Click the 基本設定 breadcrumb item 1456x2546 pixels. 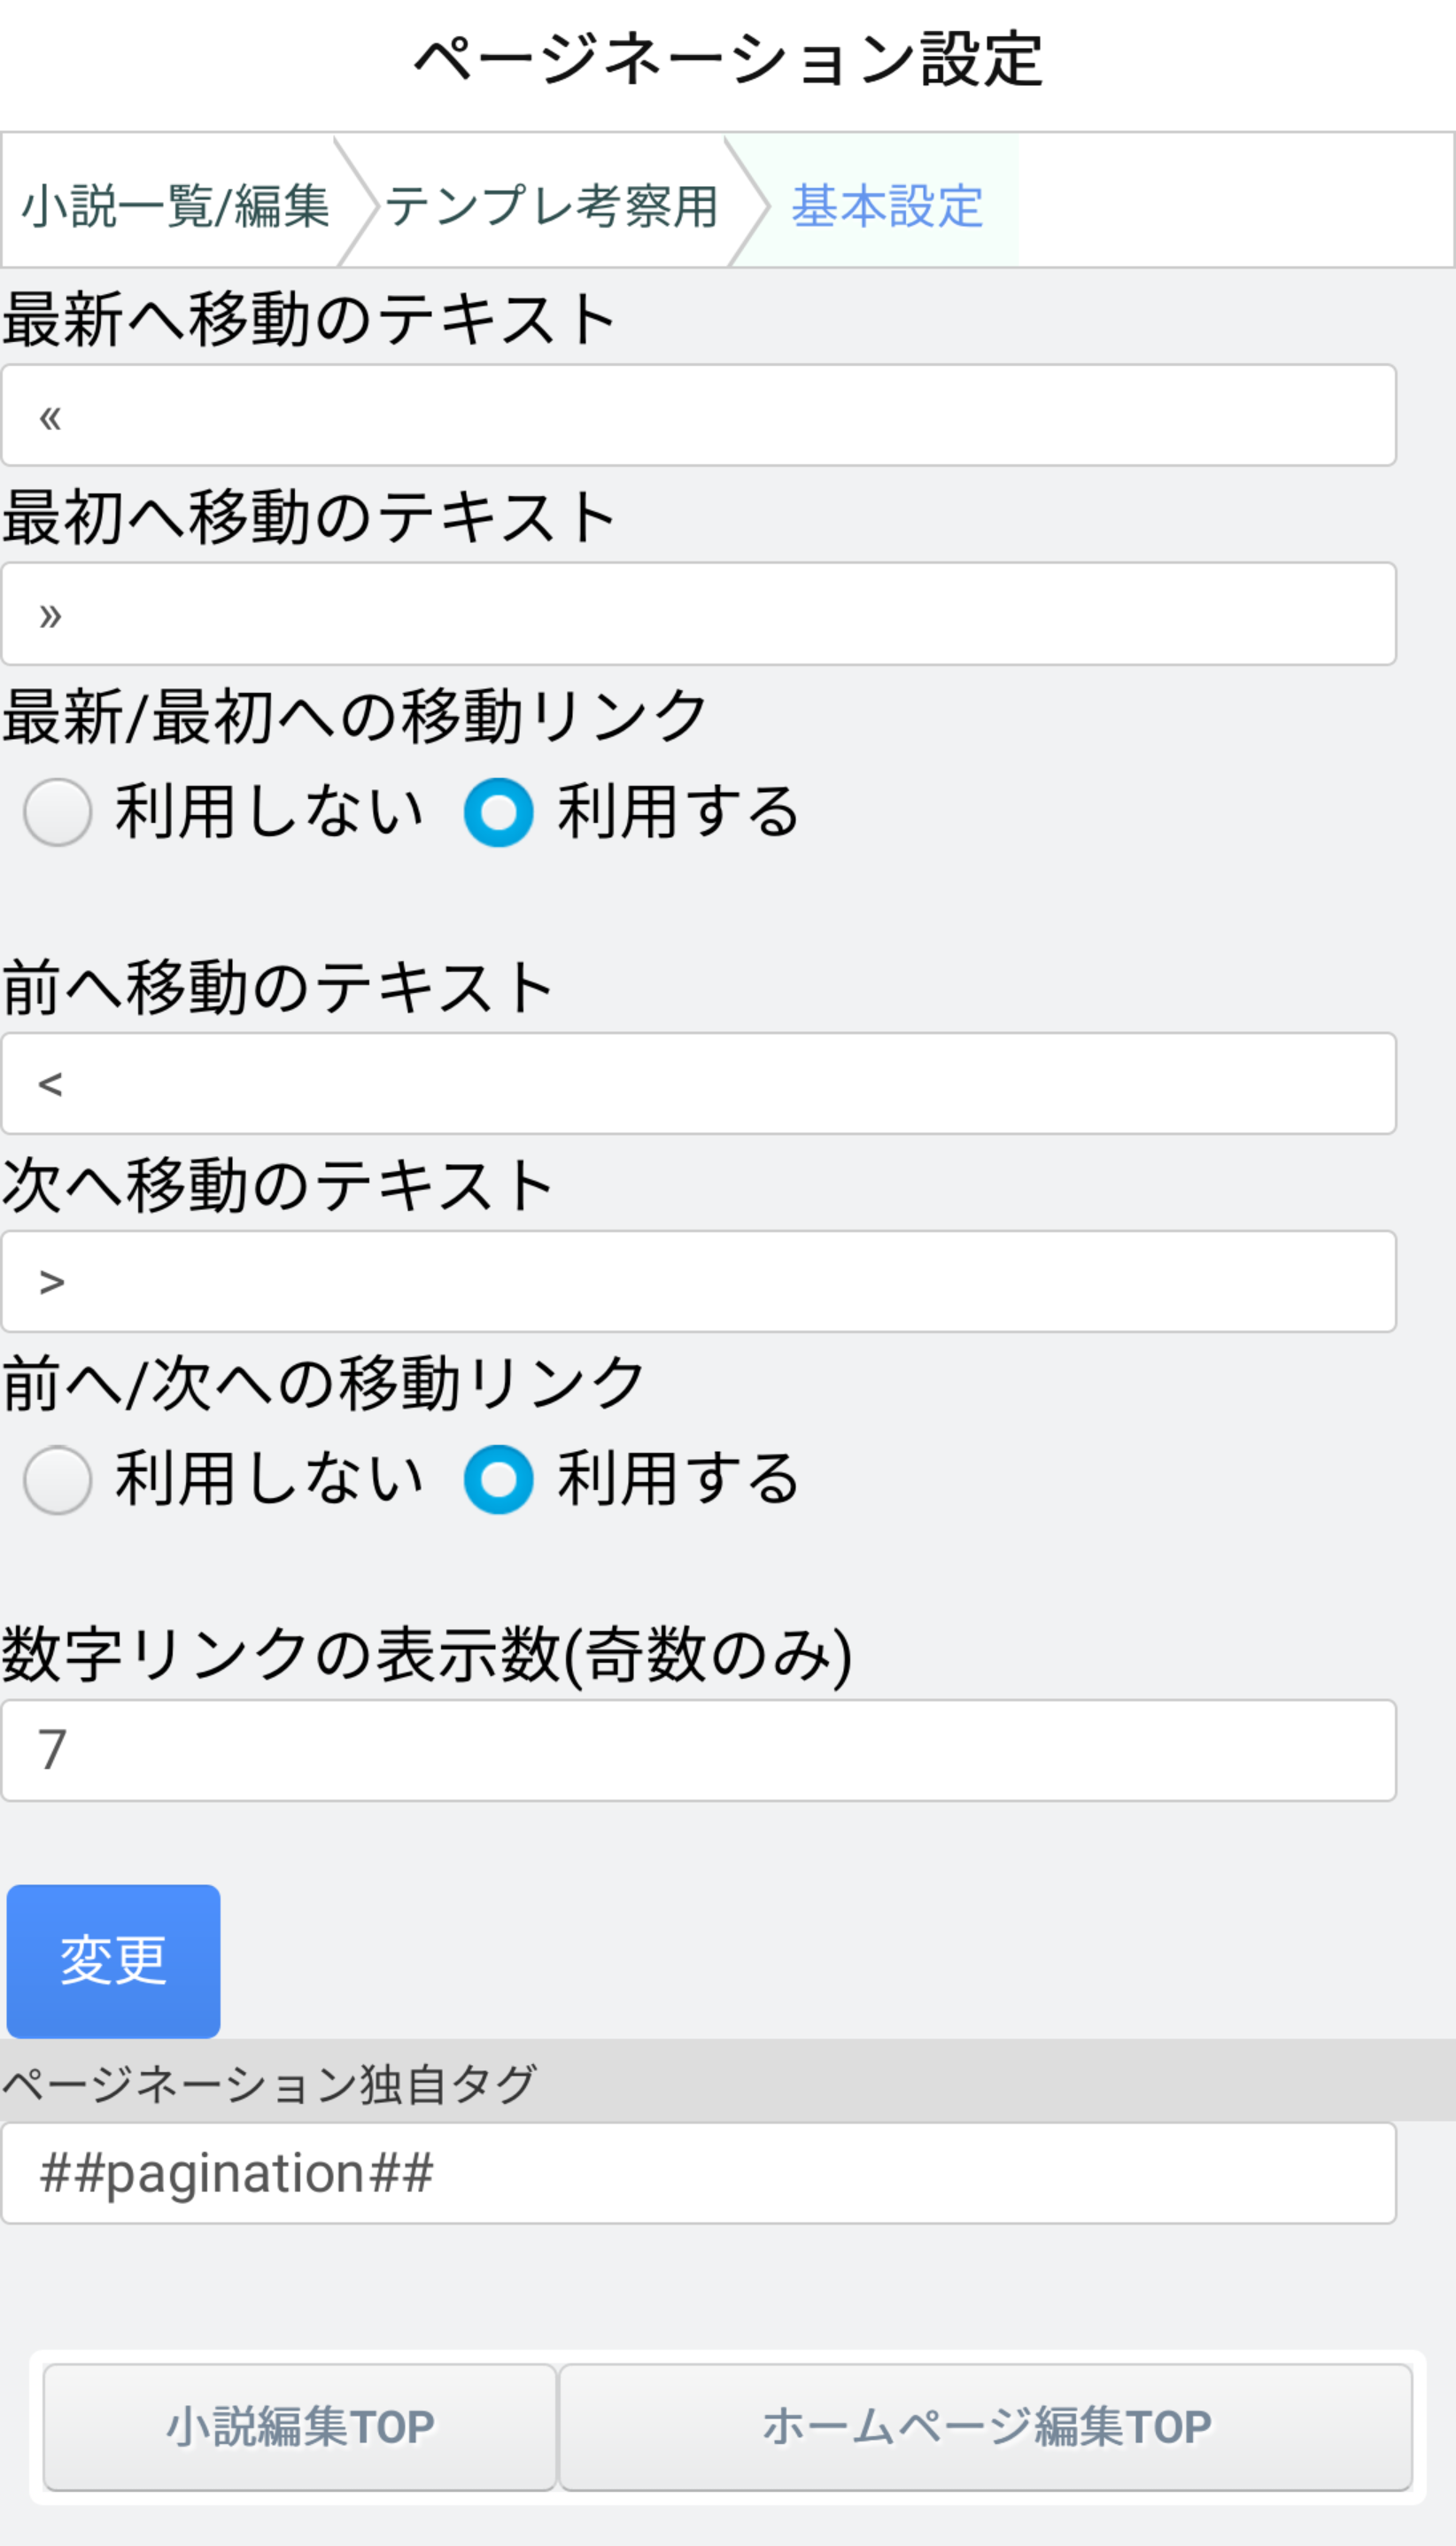[x=887, y=206]
